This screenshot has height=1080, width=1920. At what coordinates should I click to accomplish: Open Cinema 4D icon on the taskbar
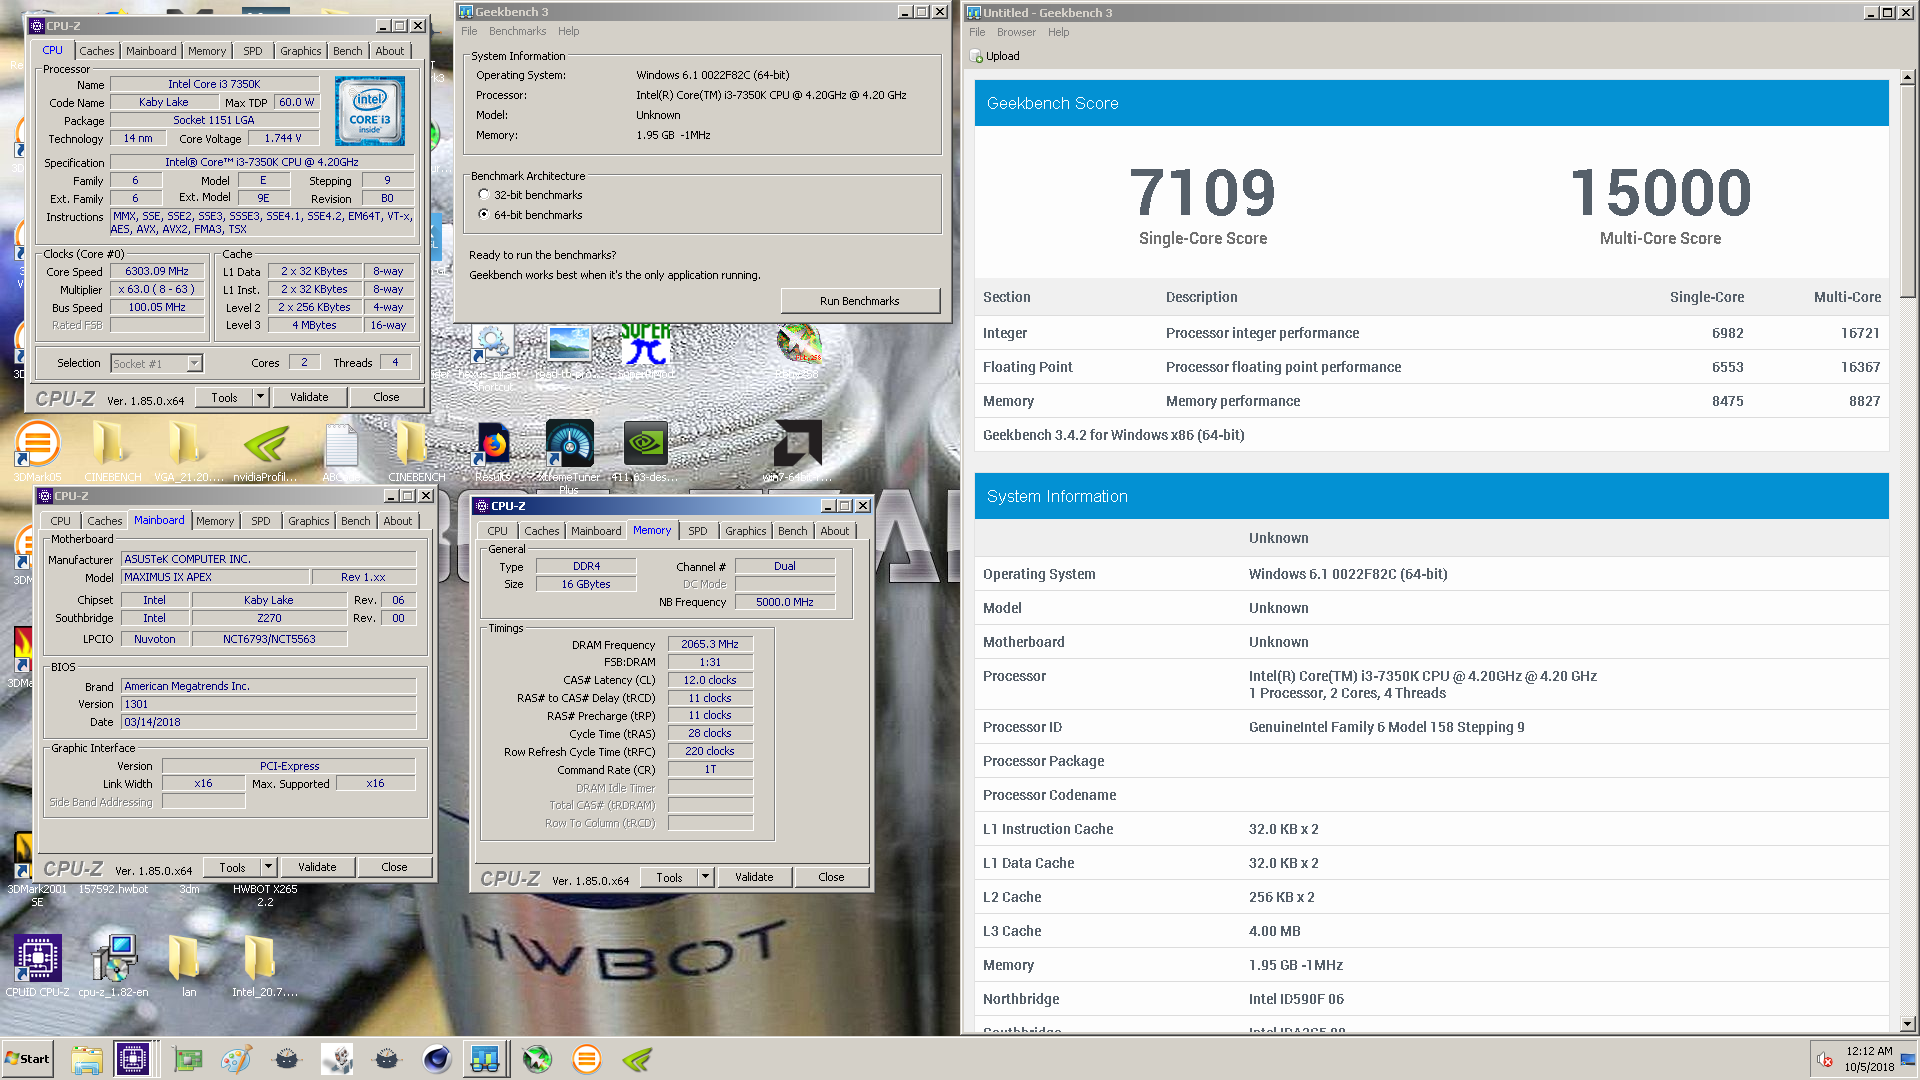[x=437, y=1059]
